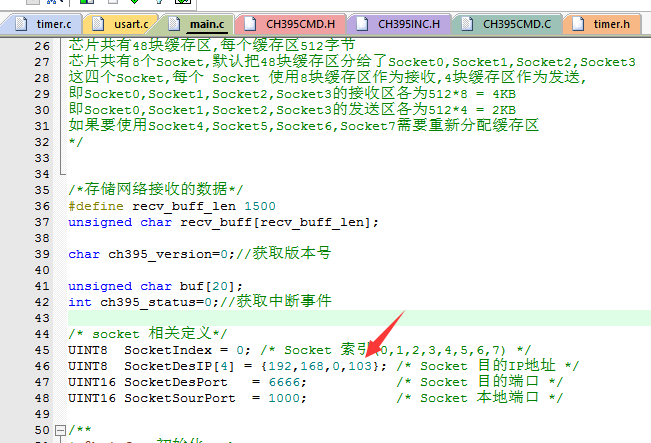Open the CH395CMD.H tab

[x=290, y=24]
